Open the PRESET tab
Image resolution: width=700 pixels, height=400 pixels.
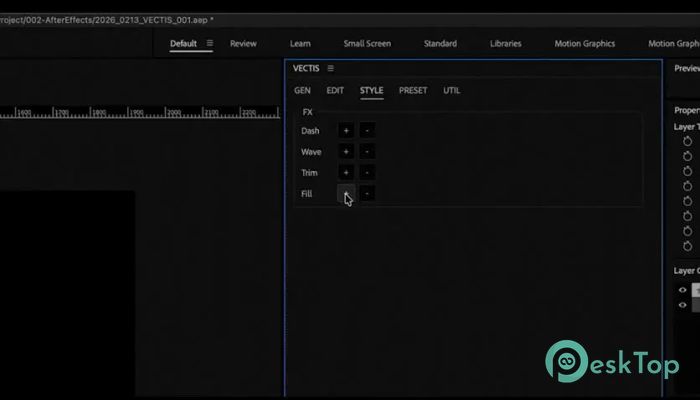coord(413,90)
